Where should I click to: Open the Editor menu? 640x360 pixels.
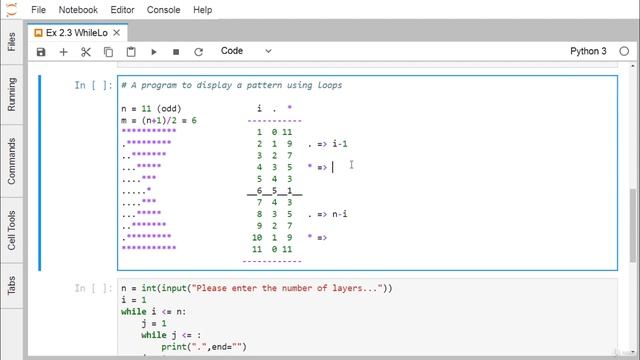[122, 10]
